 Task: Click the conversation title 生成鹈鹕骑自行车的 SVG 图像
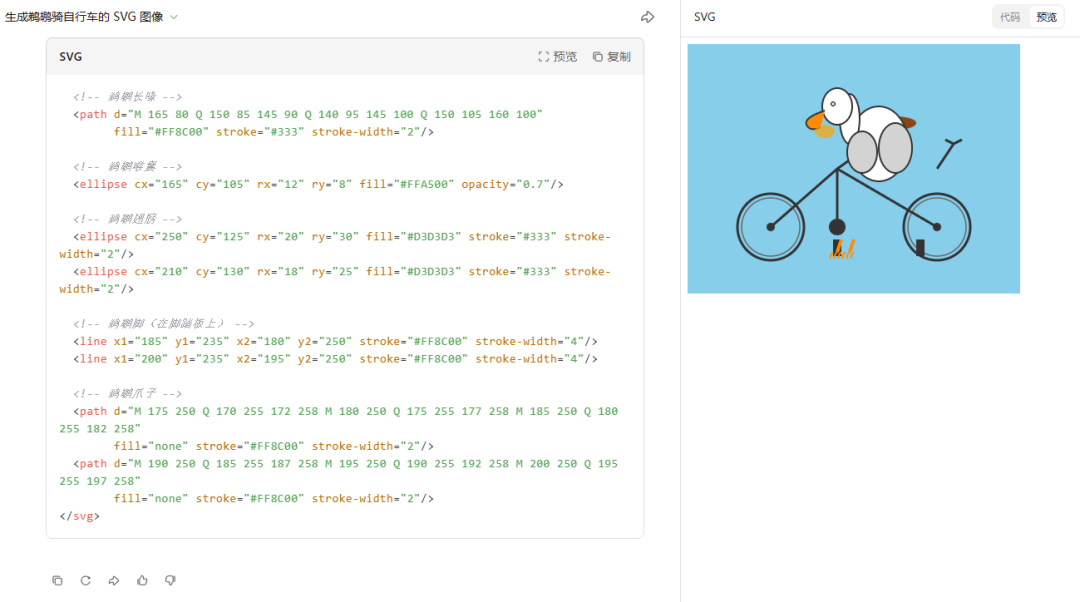coord(84,17)
